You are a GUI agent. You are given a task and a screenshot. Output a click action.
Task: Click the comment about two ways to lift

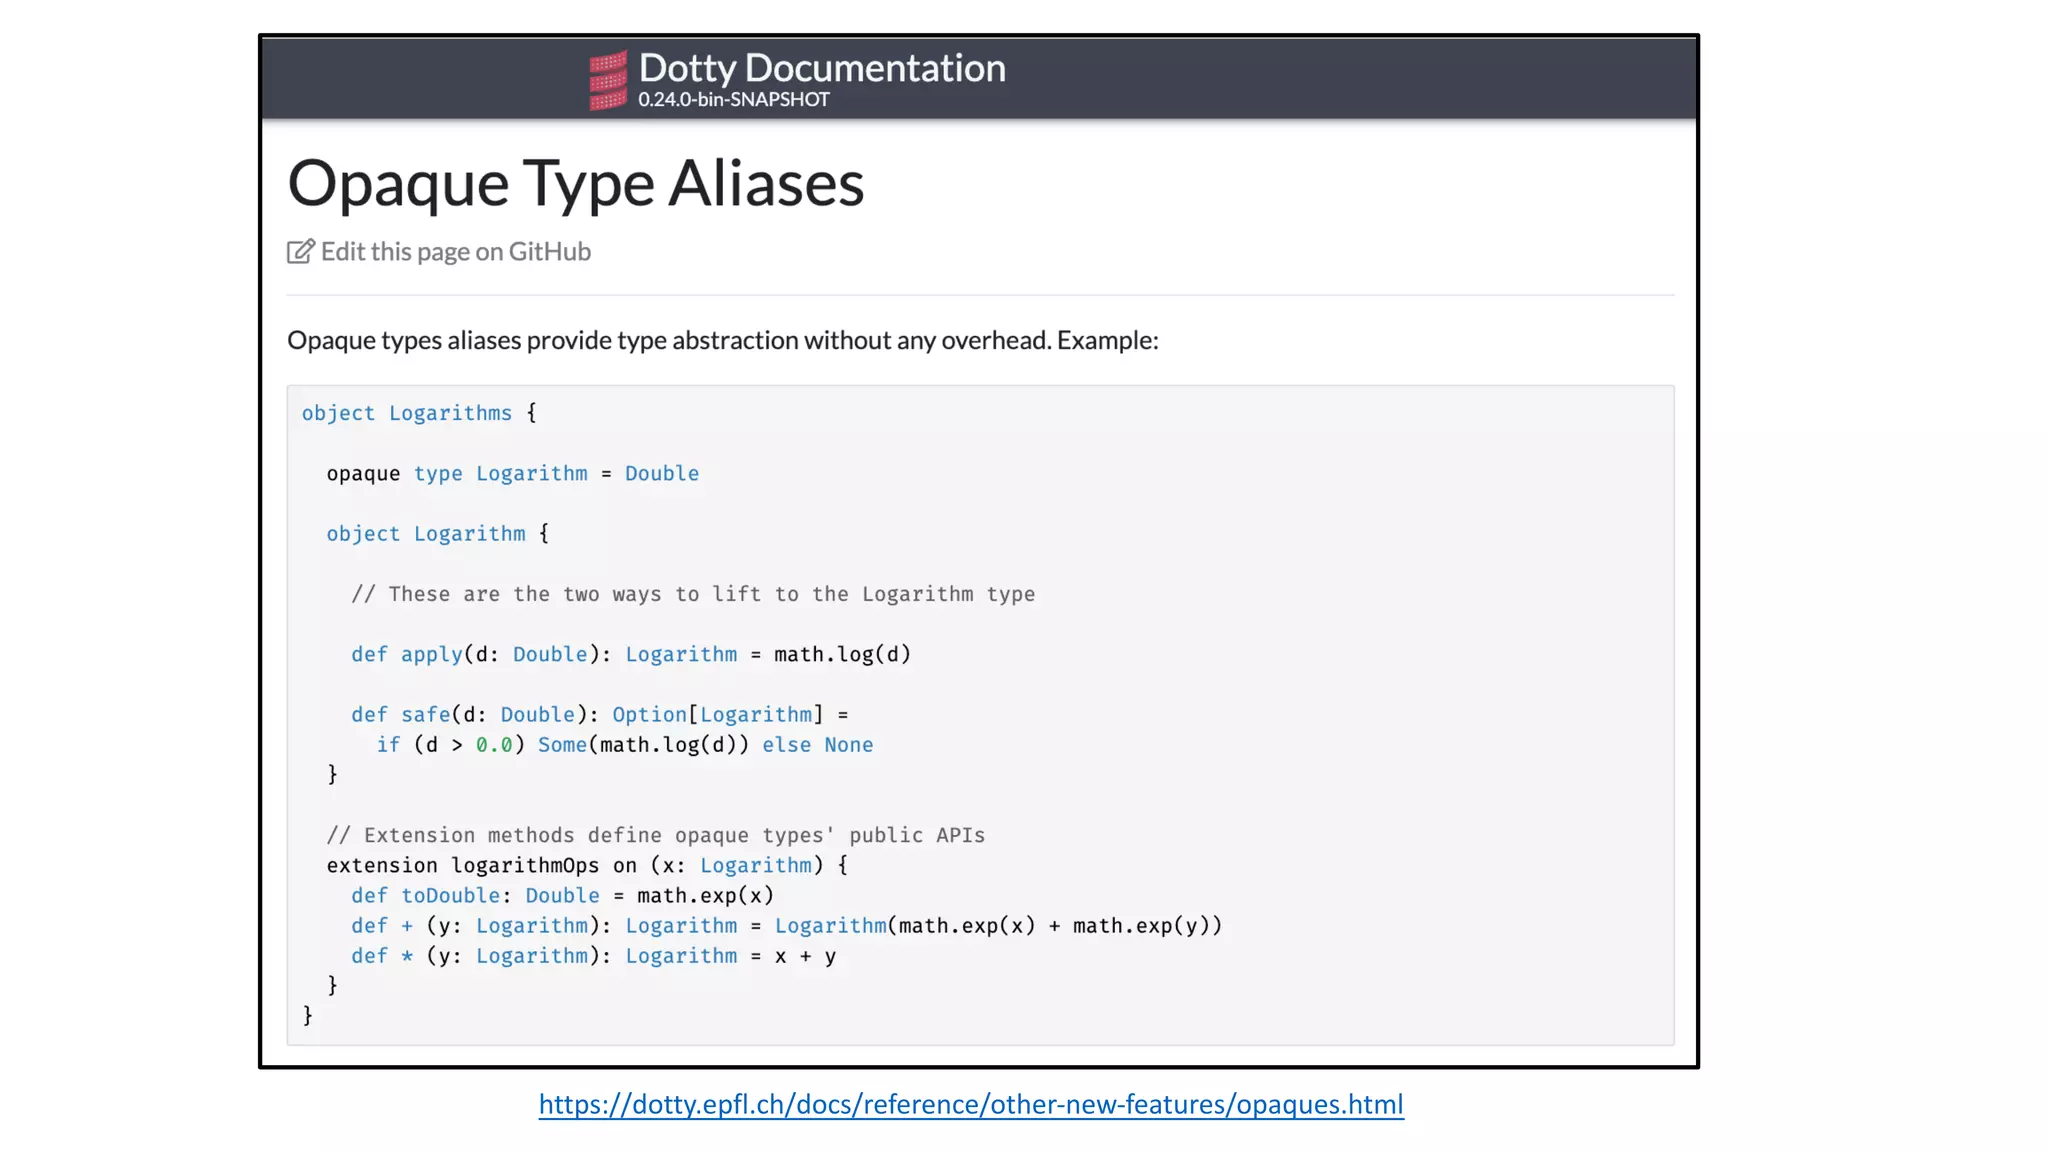[693, 594]
